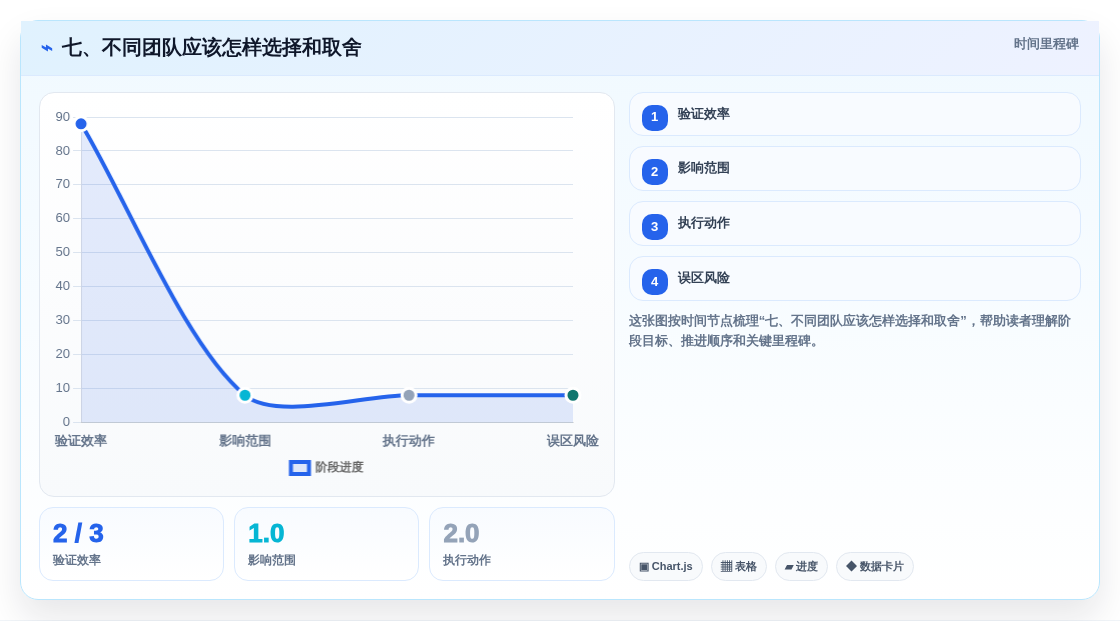The height and width of the screenshot is (621, 1120).
Task: Click the 表格 tag chip
Action: click(x=739, y=567)
